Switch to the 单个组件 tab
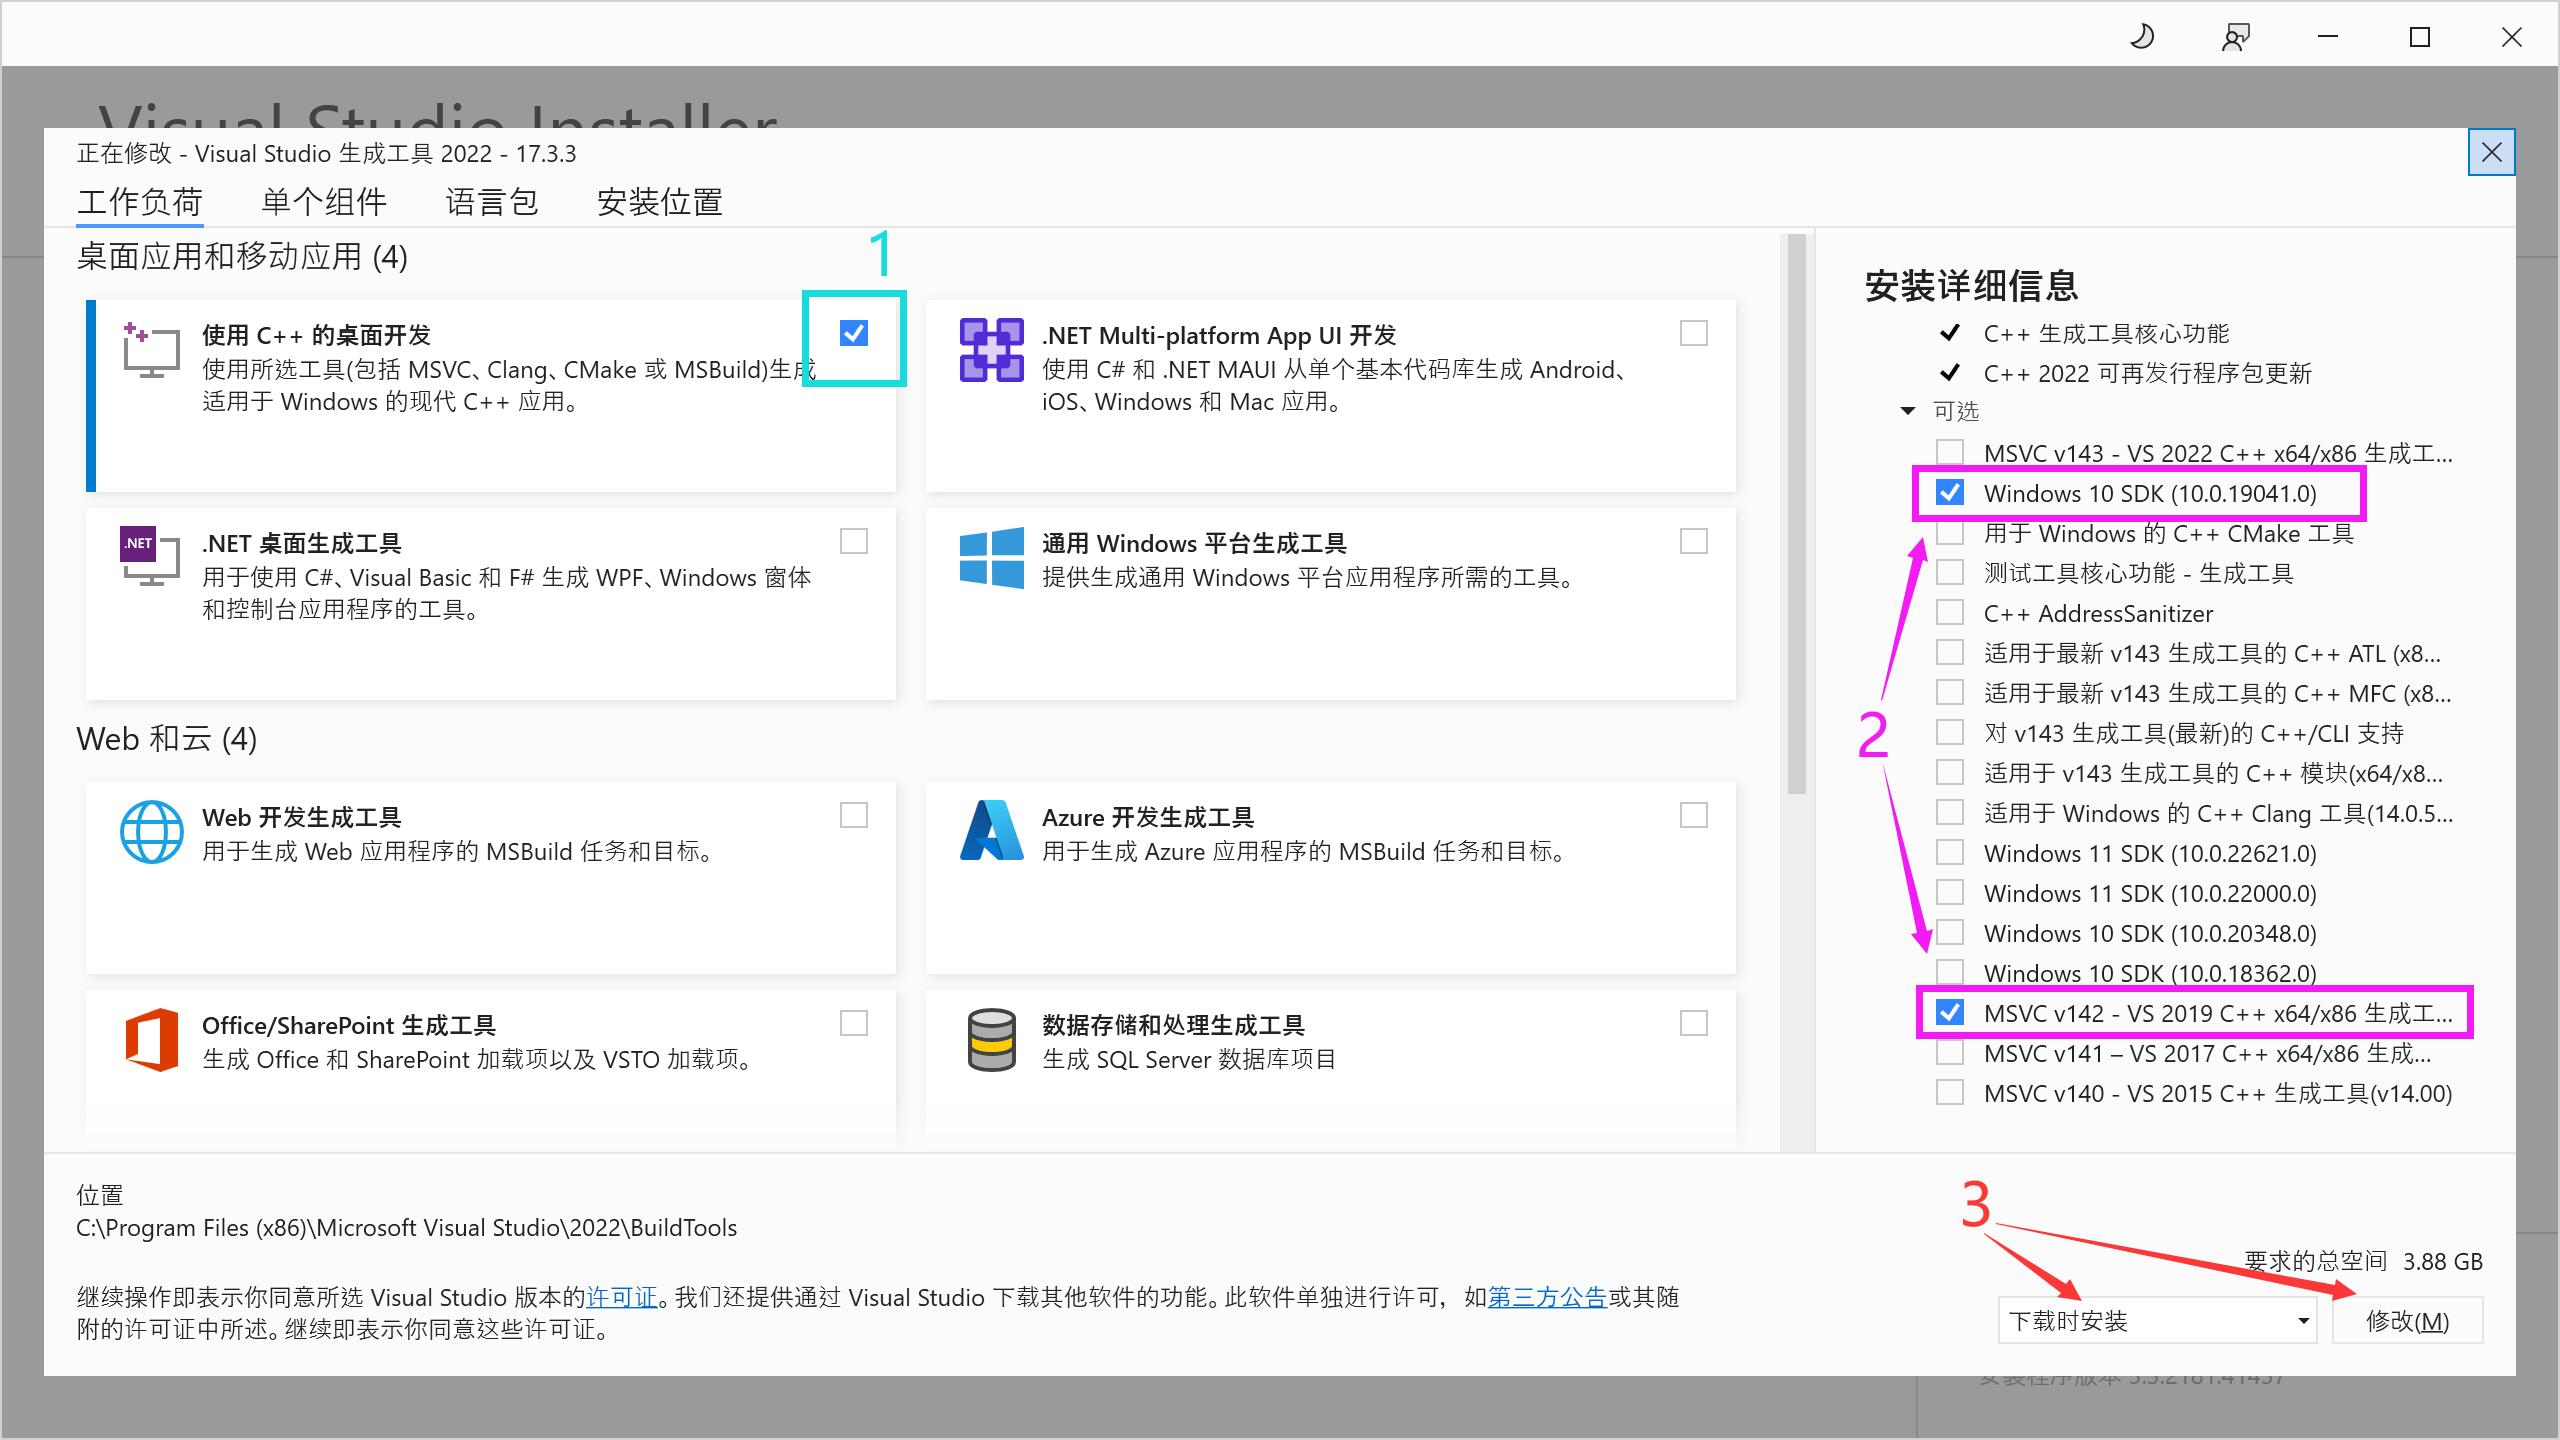Image resolution: width=2560 pixels, height=1440 pixels. [x=324, y=202]
